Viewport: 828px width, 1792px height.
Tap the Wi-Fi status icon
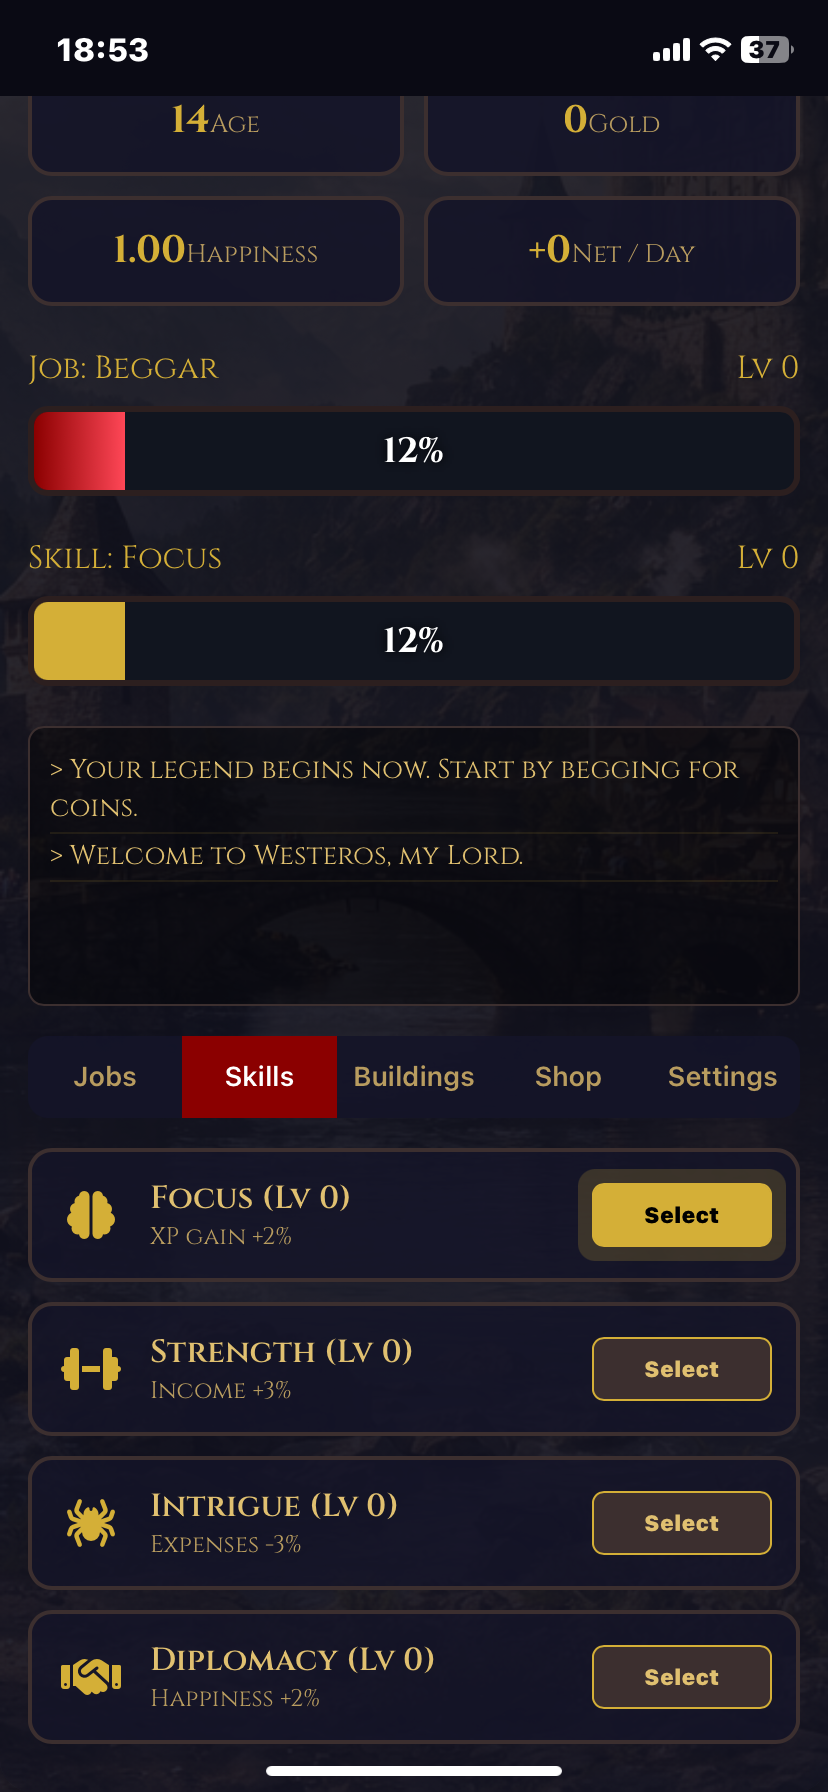pyautogui.click(x=715, y=49)
